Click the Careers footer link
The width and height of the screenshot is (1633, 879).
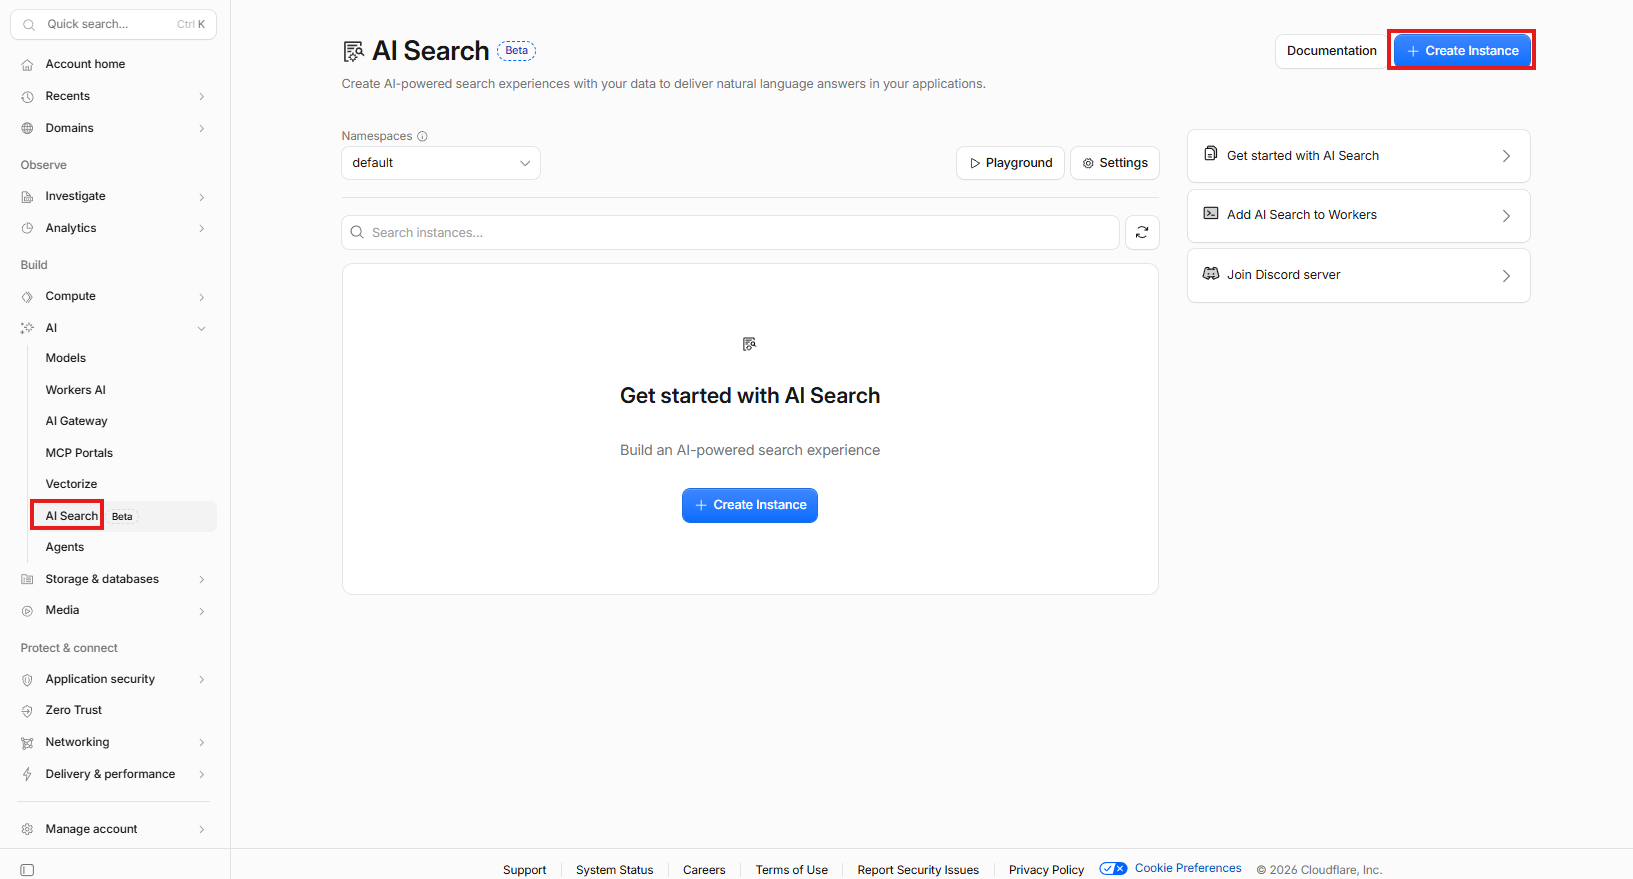click(x=704, y=870)
